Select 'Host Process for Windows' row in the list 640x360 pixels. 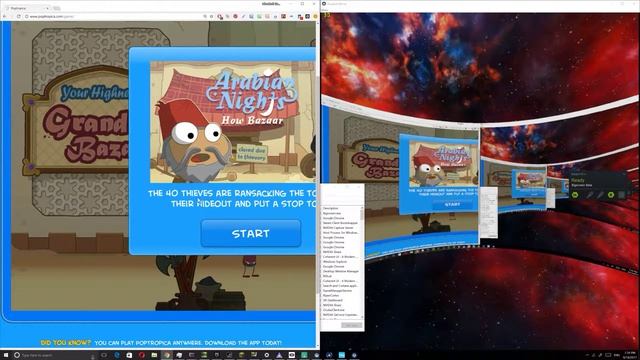point(341,233)
